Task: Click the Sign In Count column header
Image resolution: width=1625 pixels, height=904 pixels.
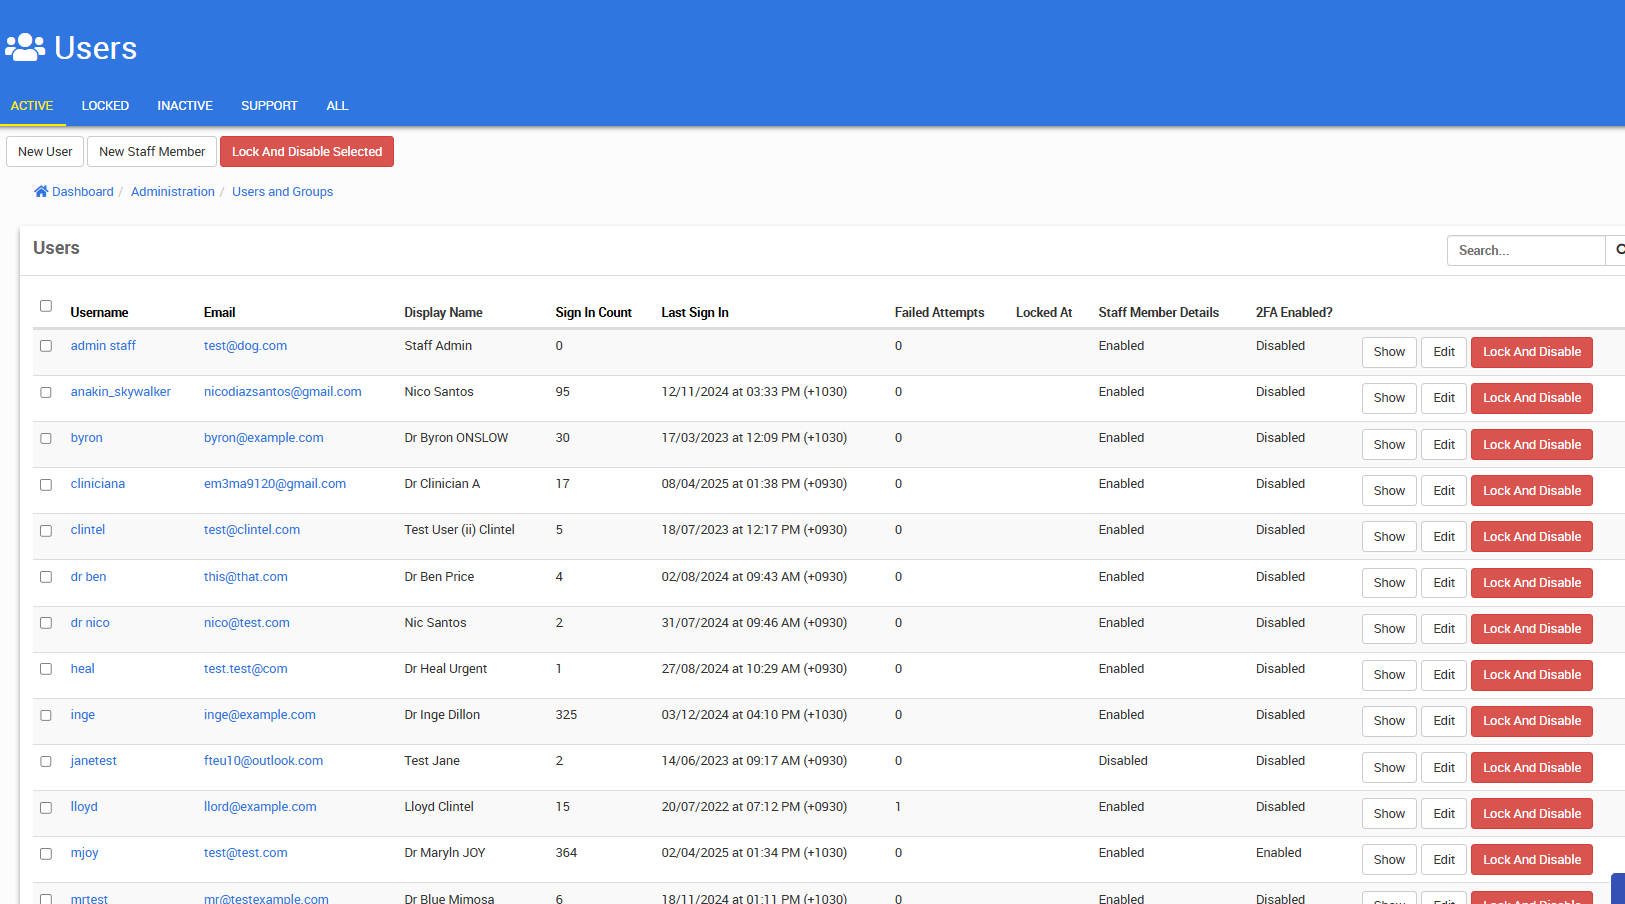Action: click(x=594, y=313)
